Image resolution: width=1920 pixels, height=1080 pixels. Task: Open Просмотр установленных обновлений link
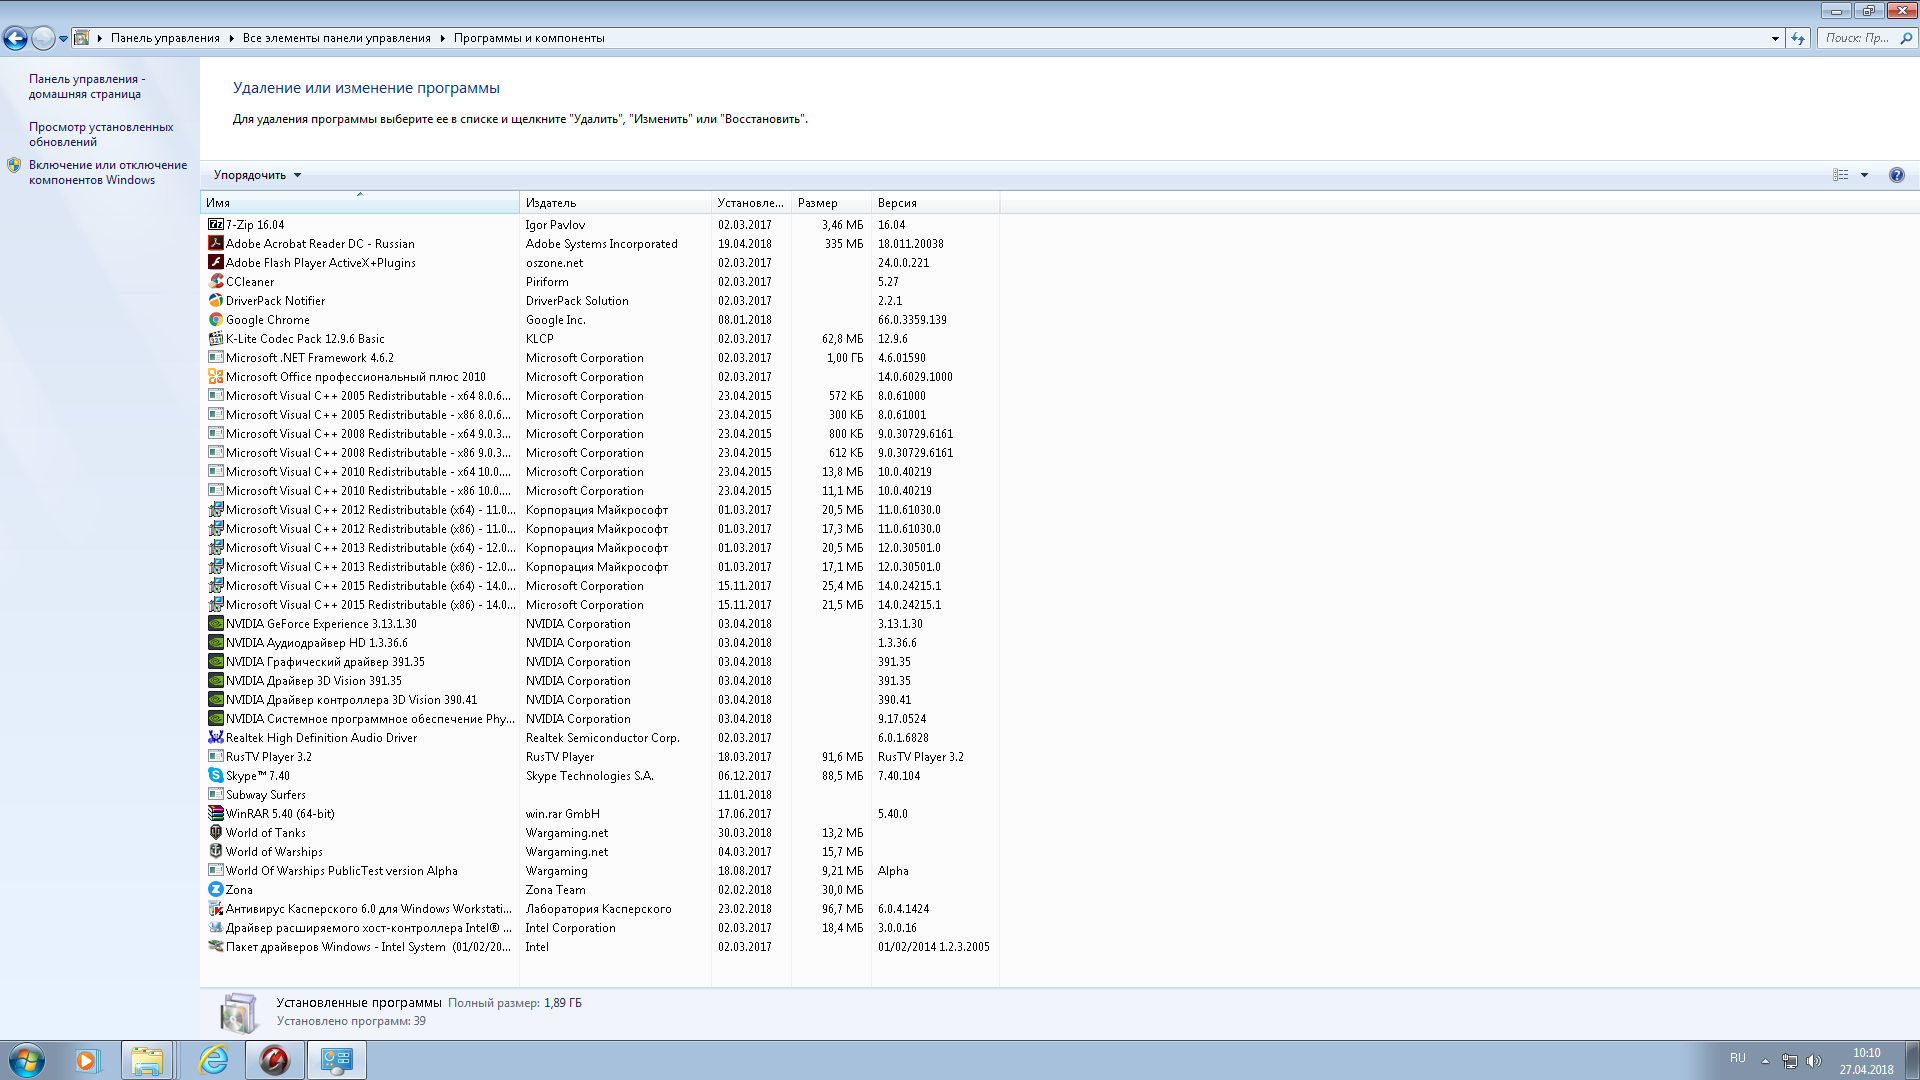point(101,134)
